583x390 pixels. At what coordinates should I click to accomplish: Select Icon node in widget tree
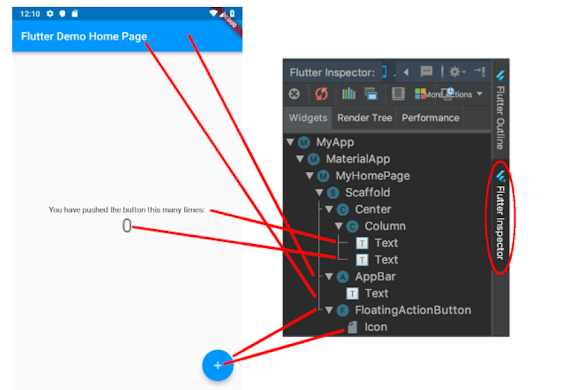[x=376, y=327]
